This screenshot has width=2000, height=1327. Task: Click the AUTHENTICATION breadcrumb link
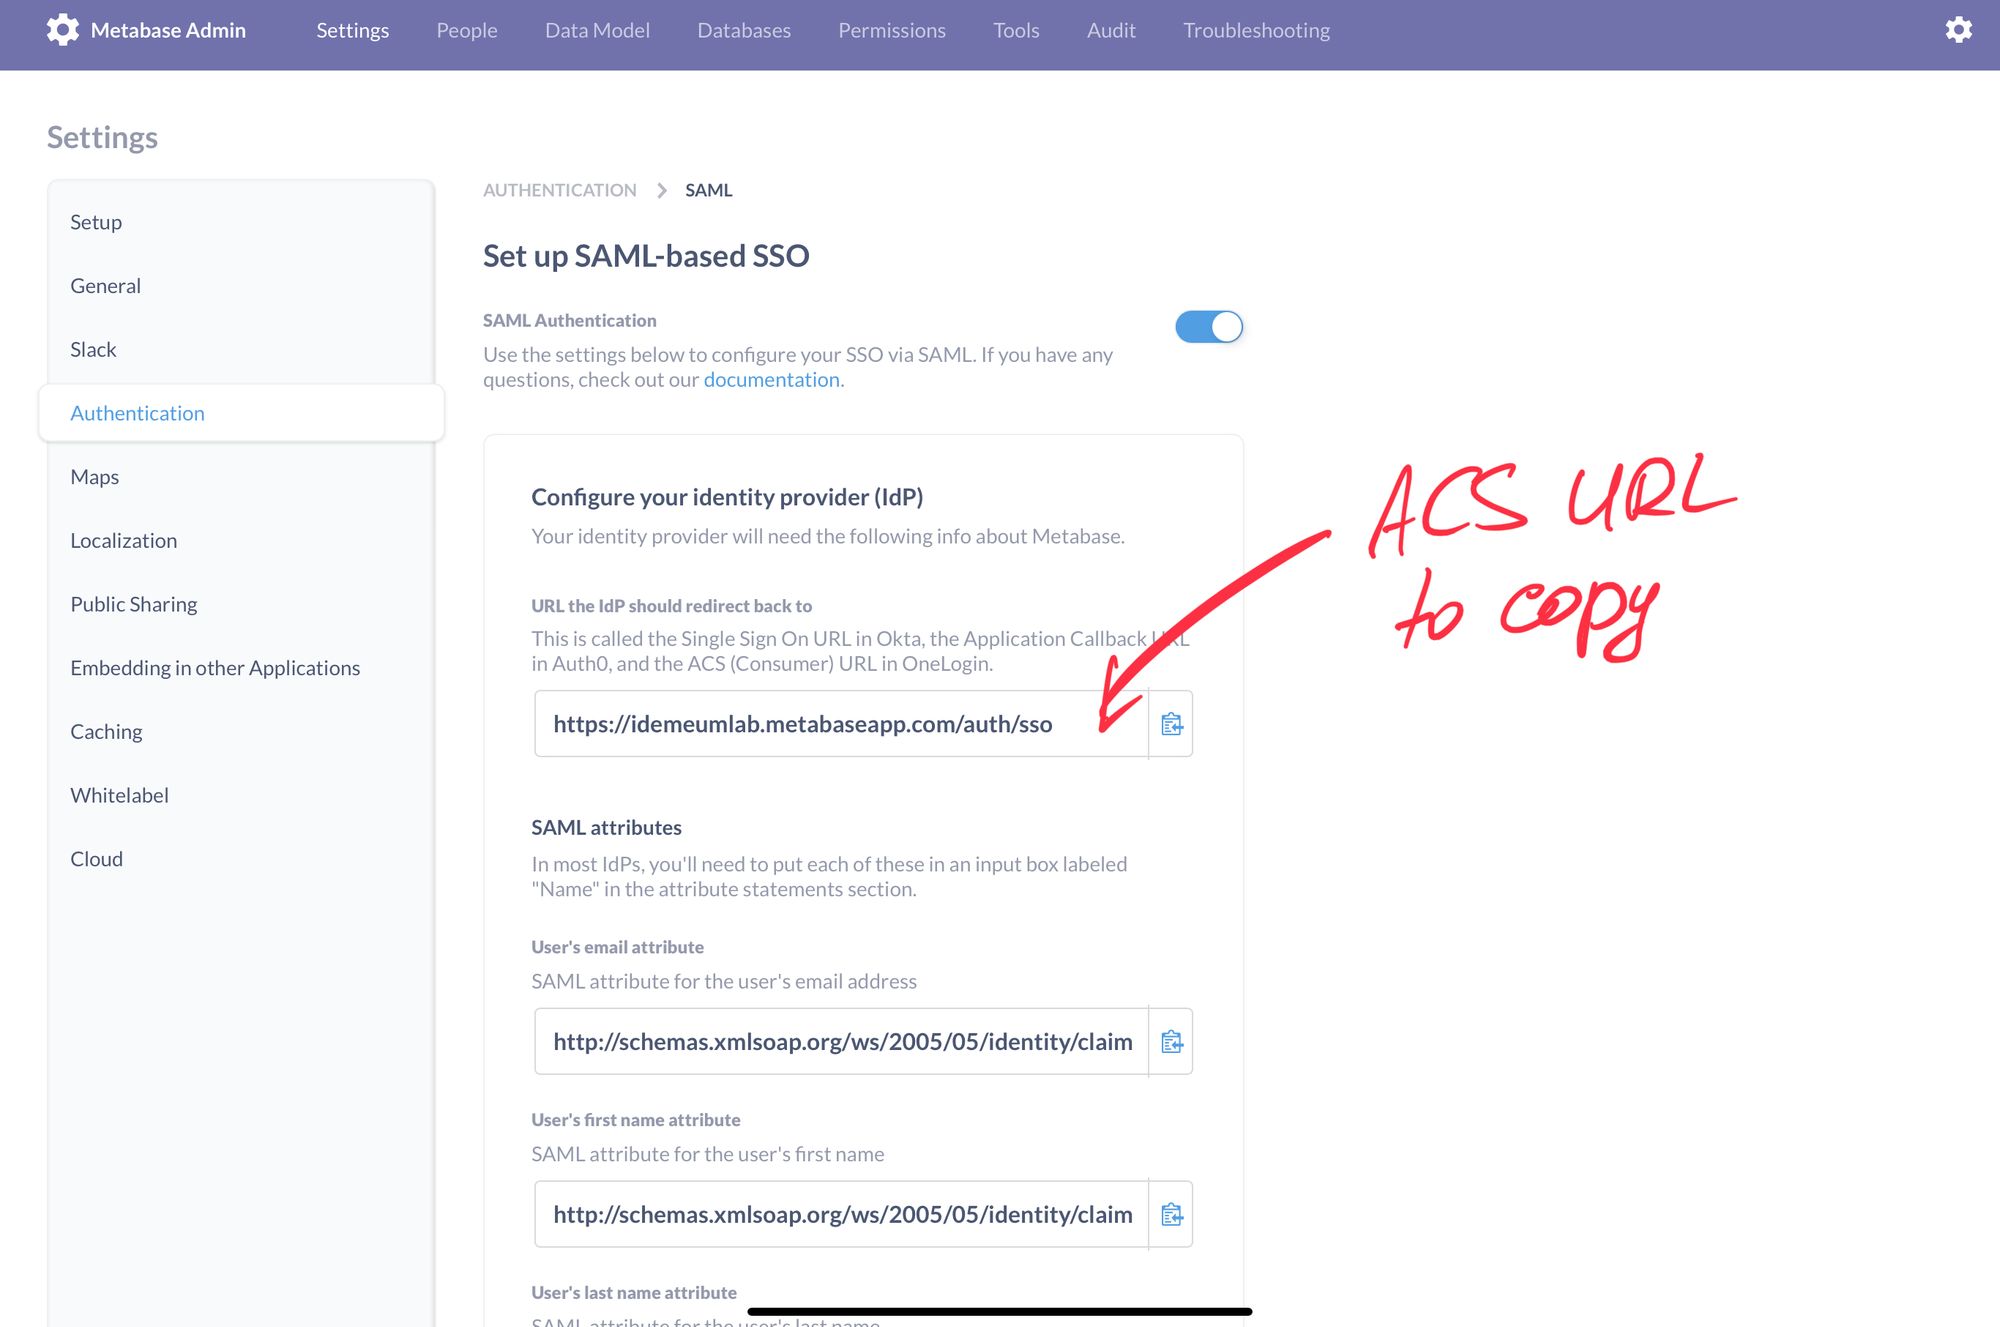click(559, 190)
